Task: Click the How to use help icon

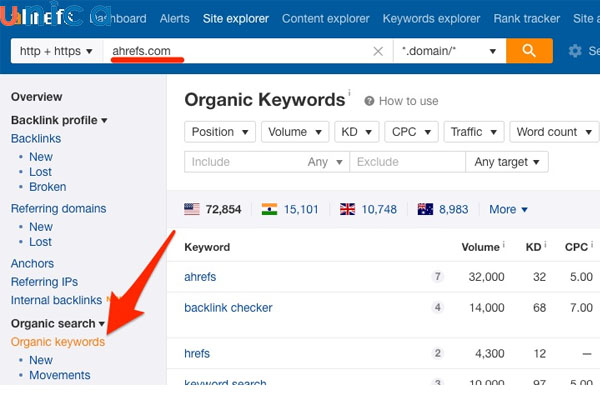Action: click(x=370, y=101)
